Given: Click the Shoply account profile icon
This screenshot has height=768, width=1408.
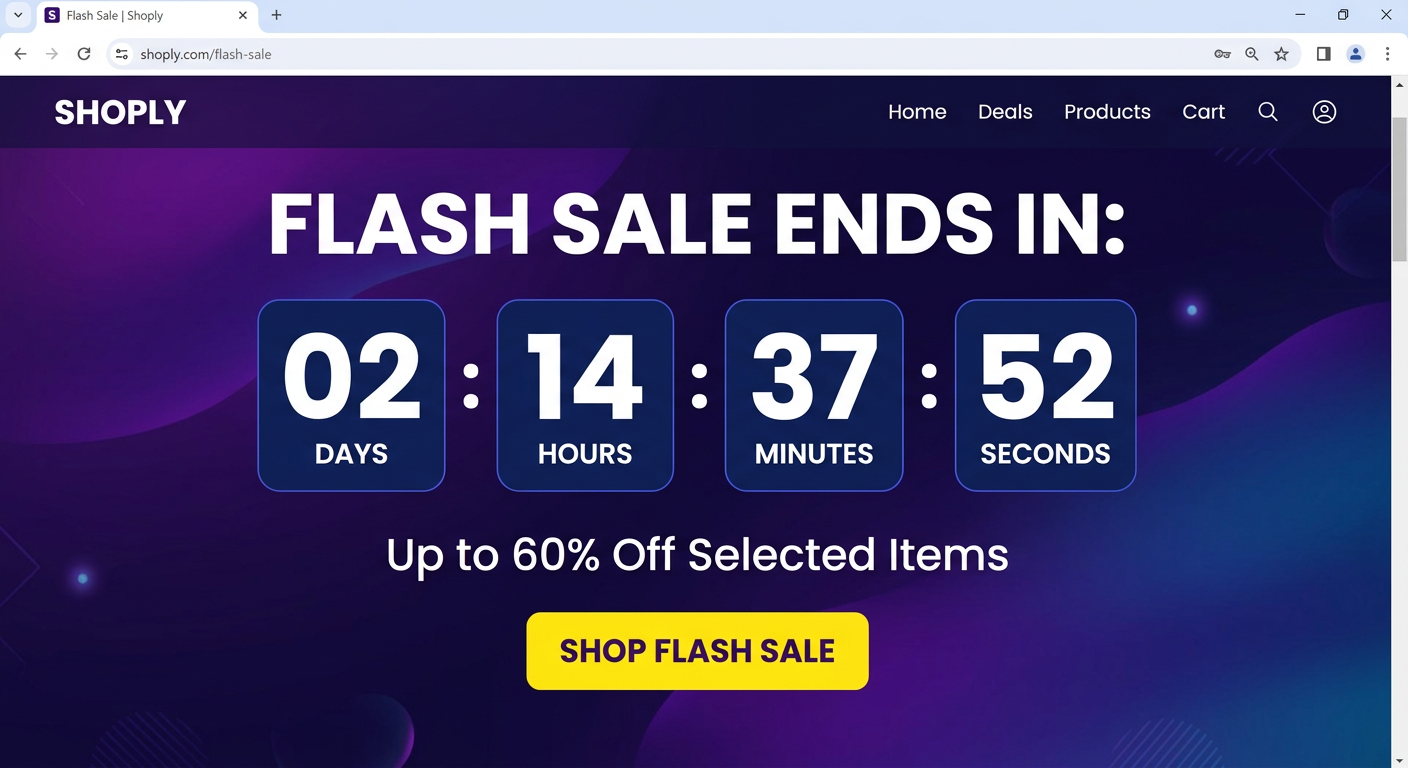Looking at the screenshot, I should coord(1324,111).
